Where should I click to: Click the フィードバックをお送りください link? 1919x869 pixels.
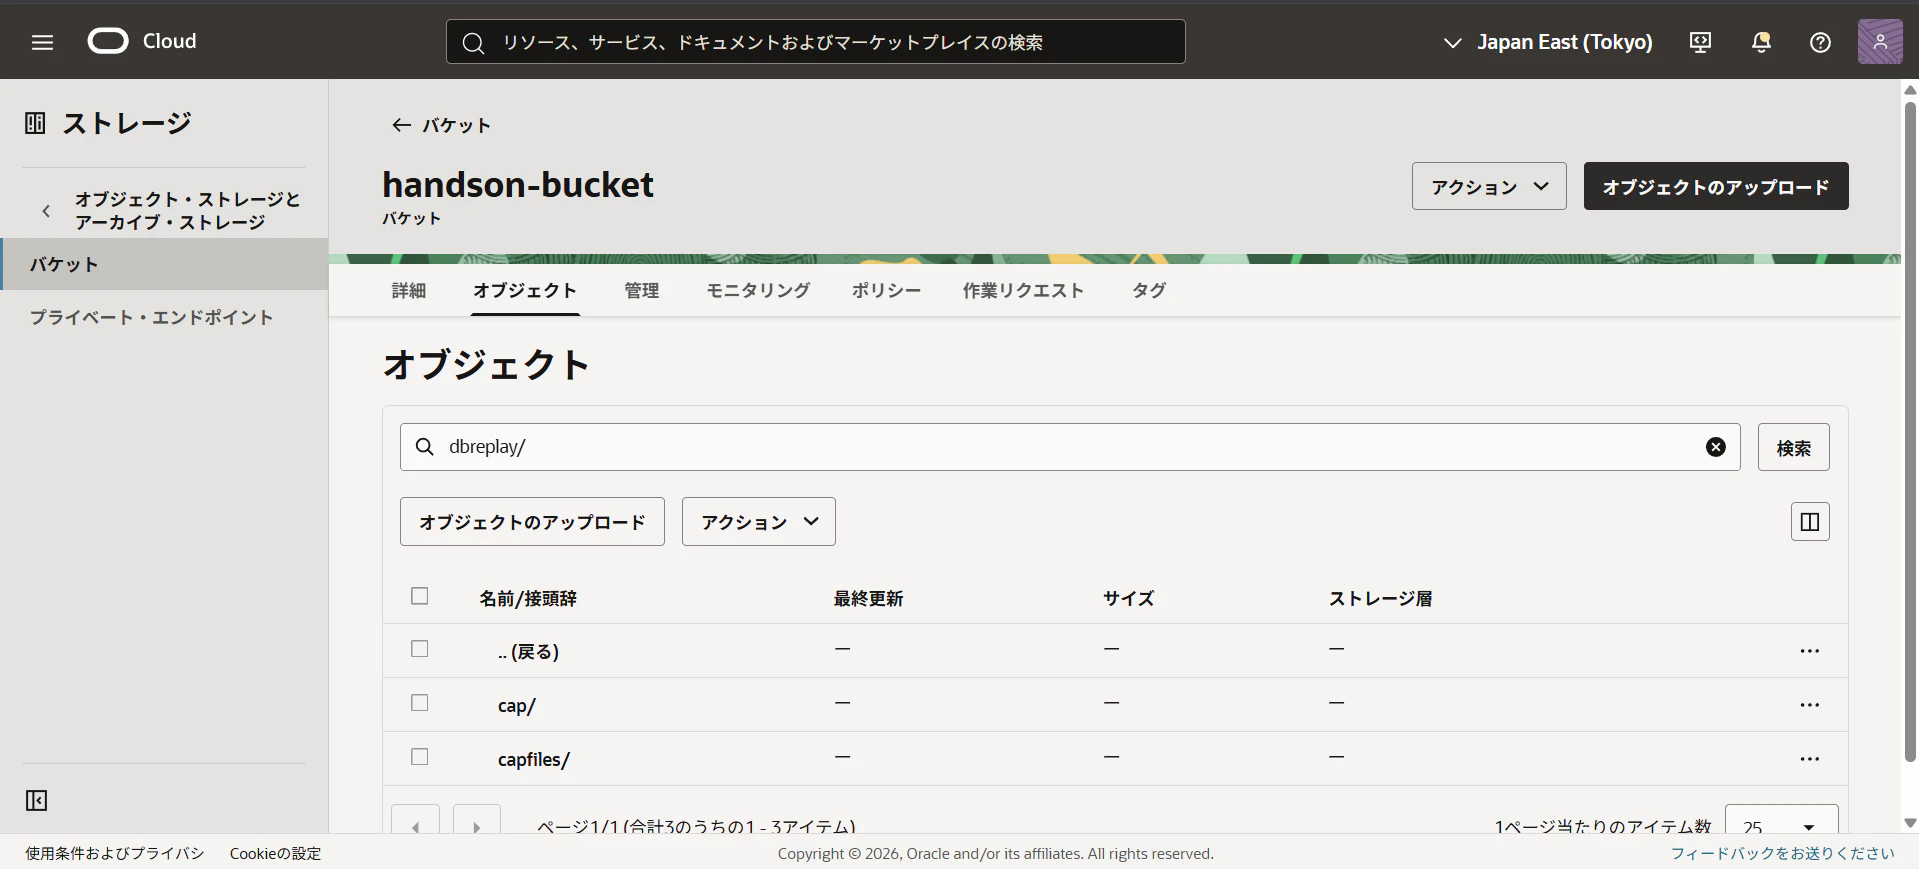1783,853
